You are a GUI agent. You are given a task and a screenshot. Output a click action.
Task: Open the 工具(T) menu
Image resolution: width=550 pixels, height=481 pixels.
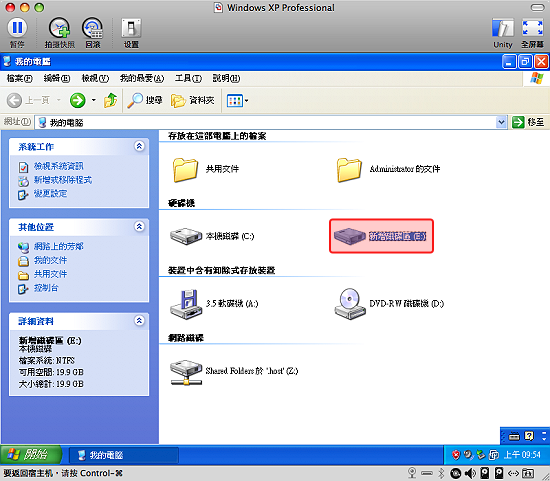188,78
